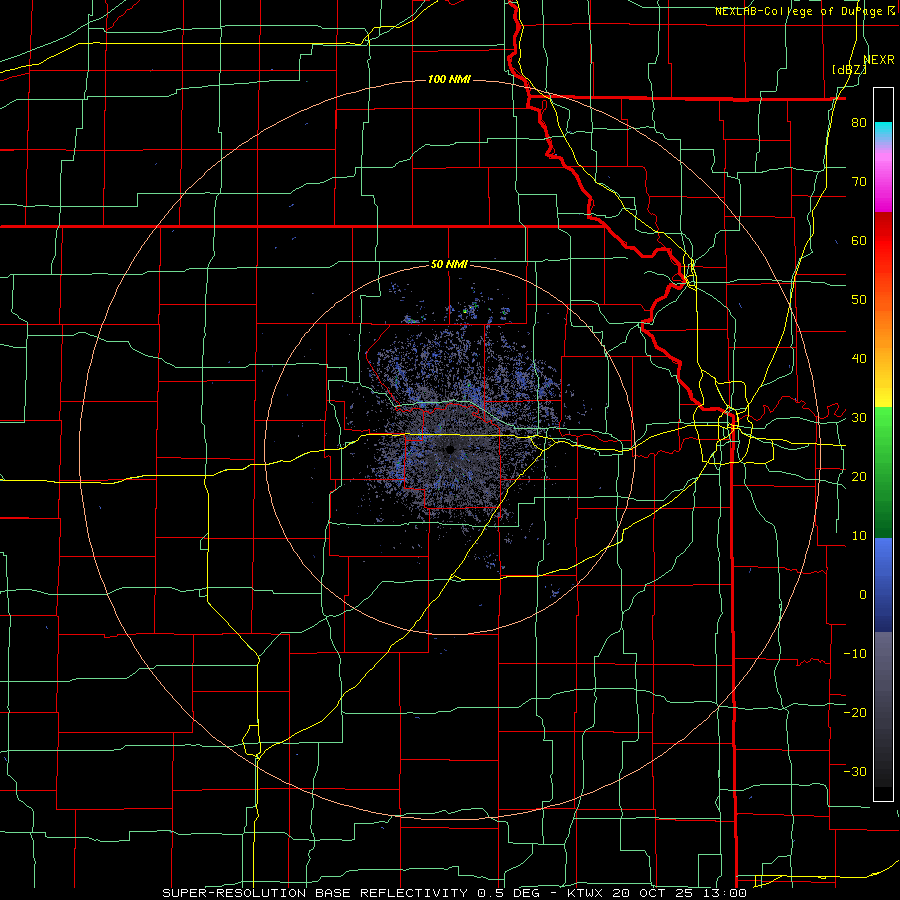Click the 70 value on the color scale
The image size is (900, 900).
pyautogui.click(x=859, y=181)
